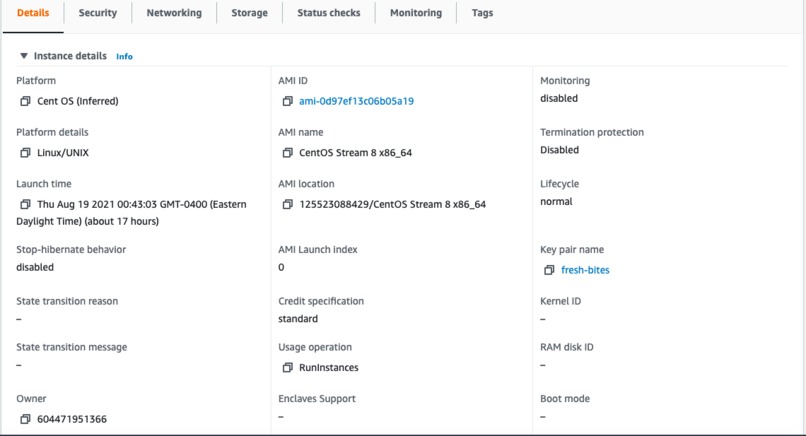Select the Details tab
Viewport: 806px width, 436px height.
[33, 13]
